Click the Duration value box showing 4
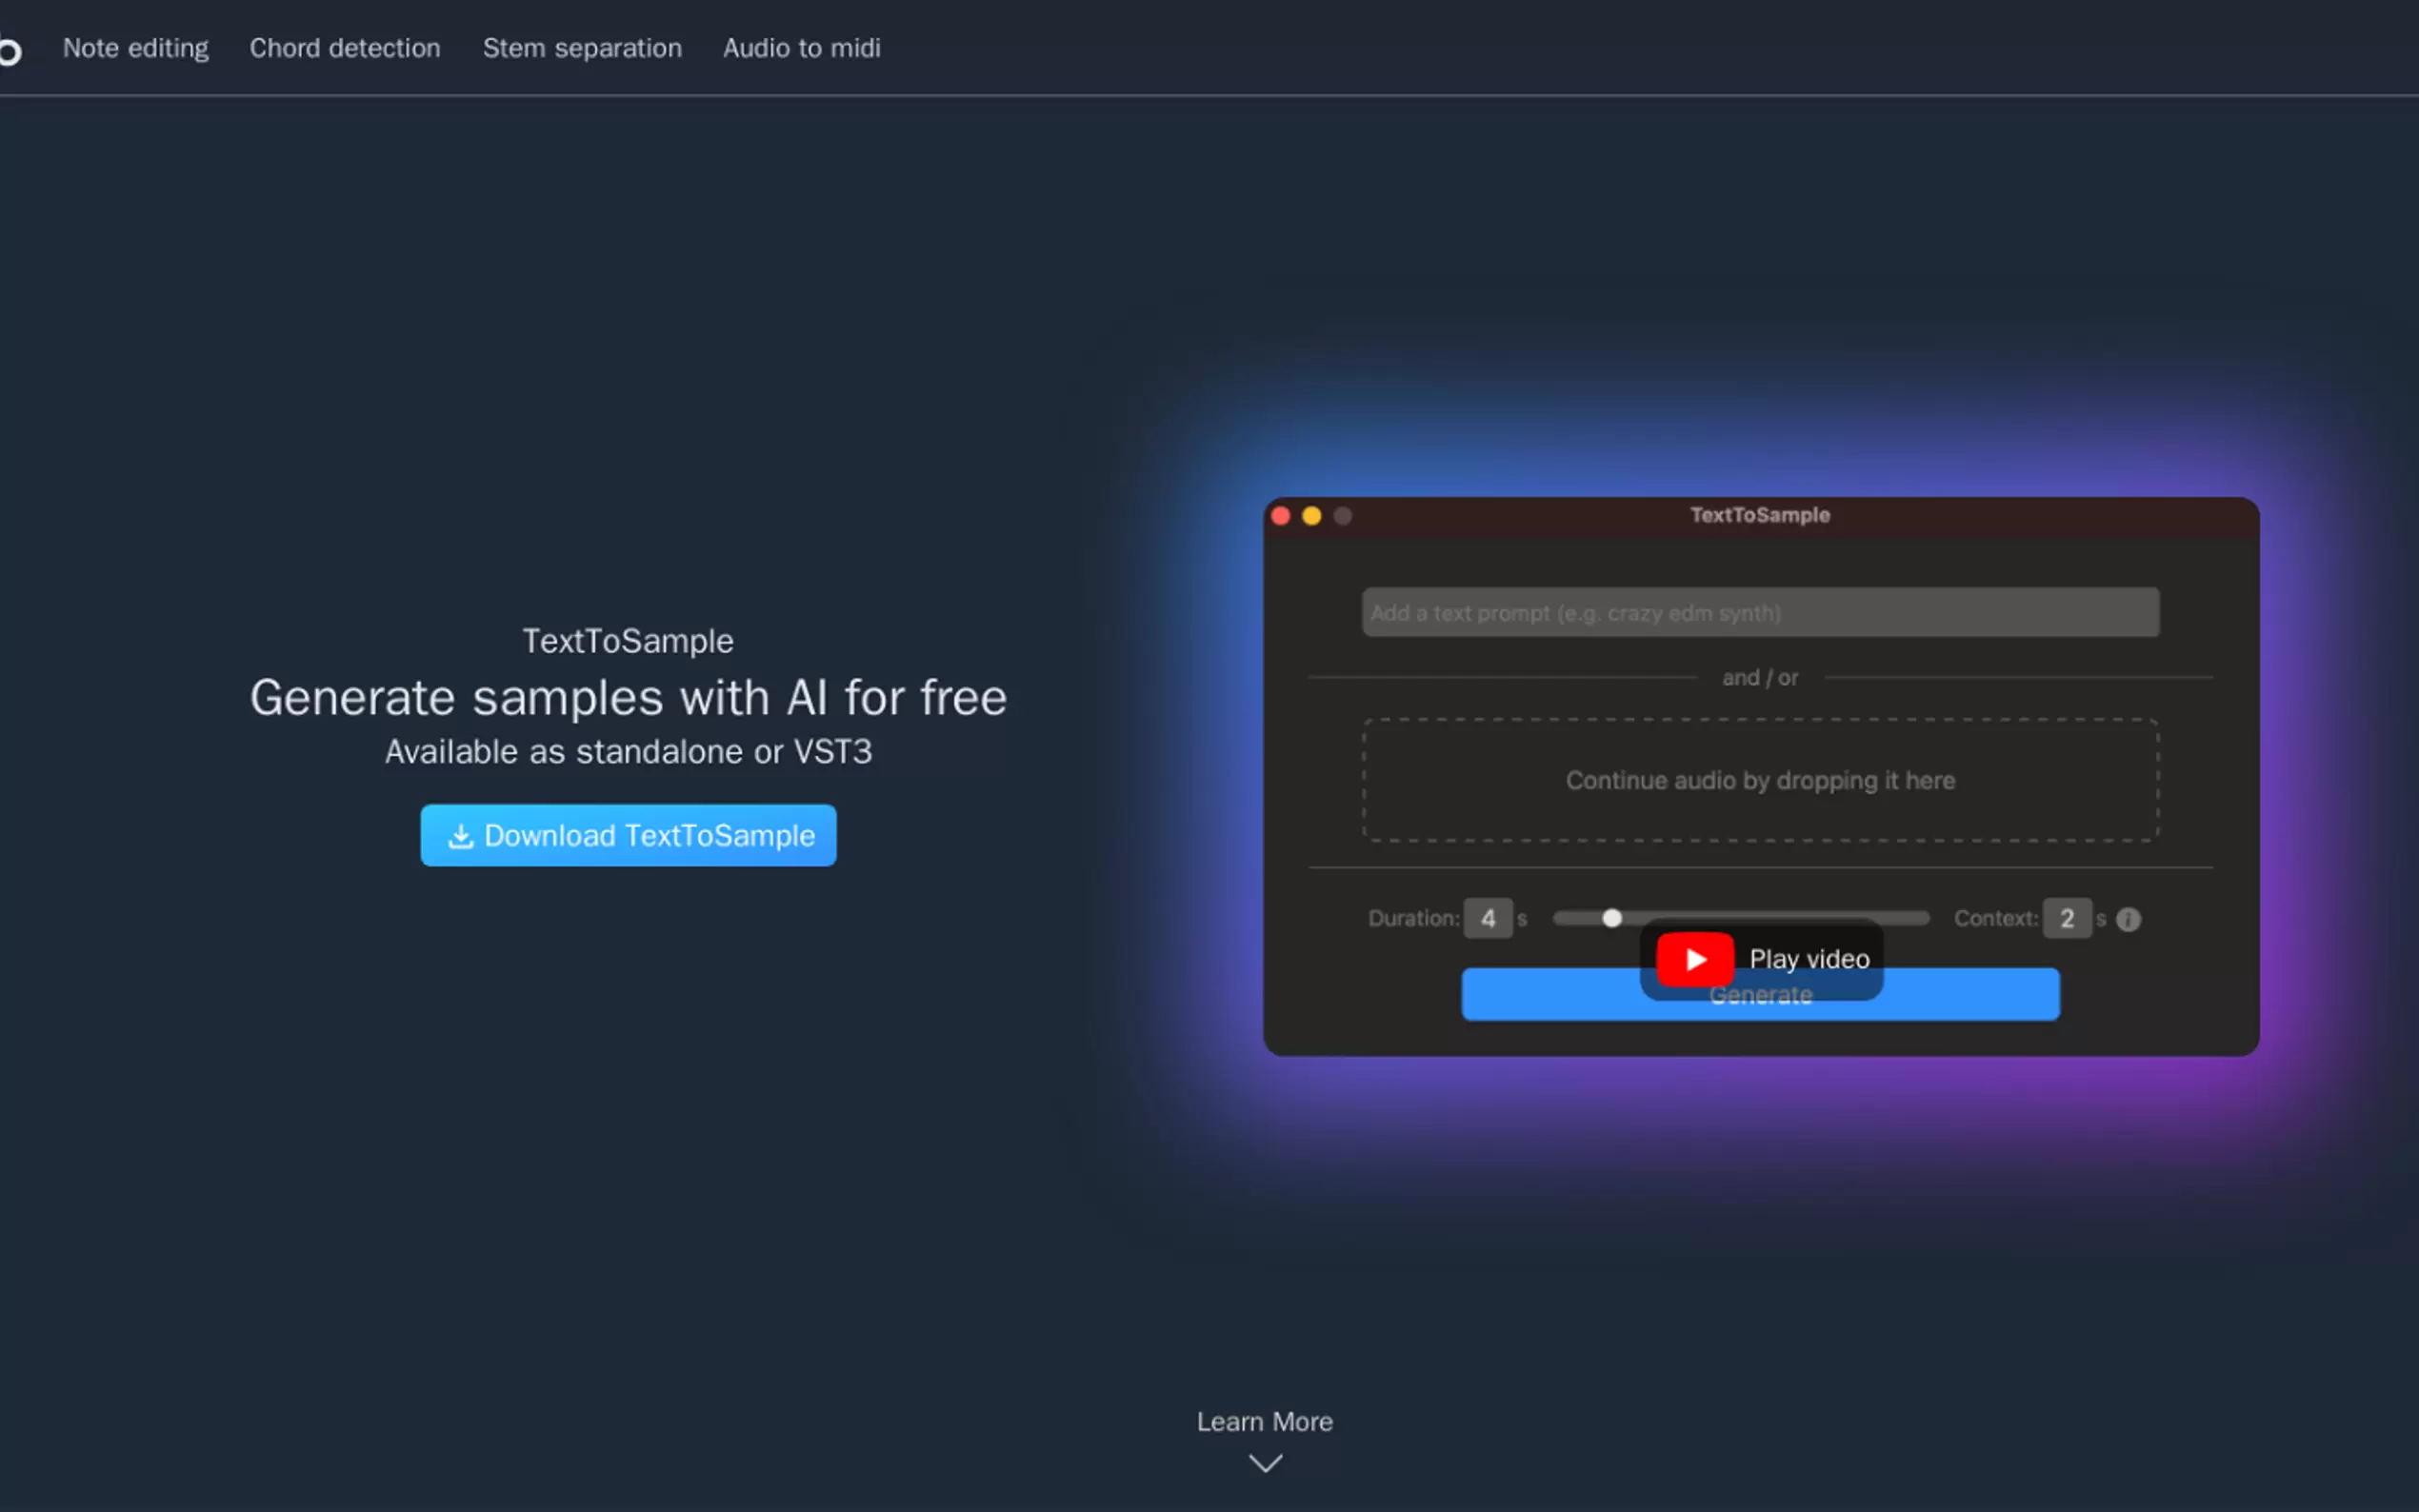The height and width of the screenshot is (1512, 2419). pyautogui.click(x=1487, y=918)
